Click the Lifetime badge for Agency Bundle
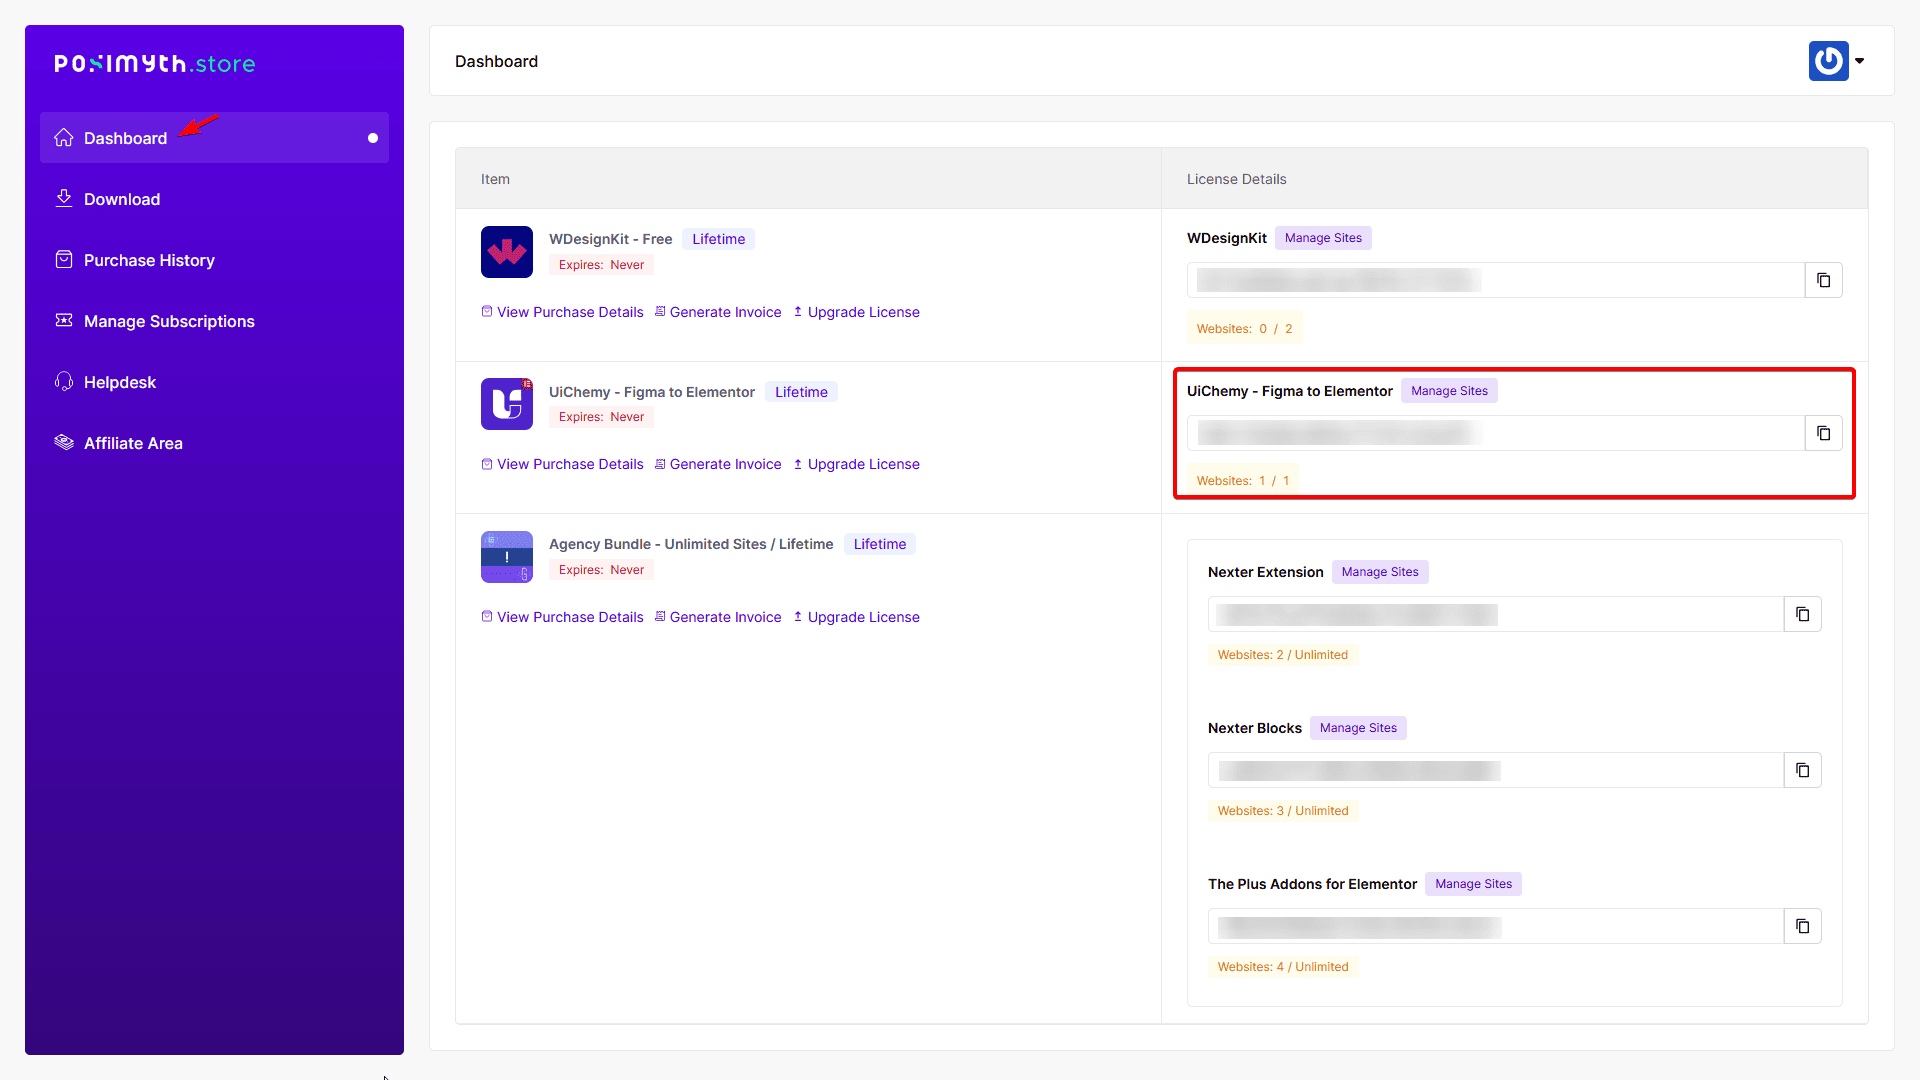 click(879, 544)
